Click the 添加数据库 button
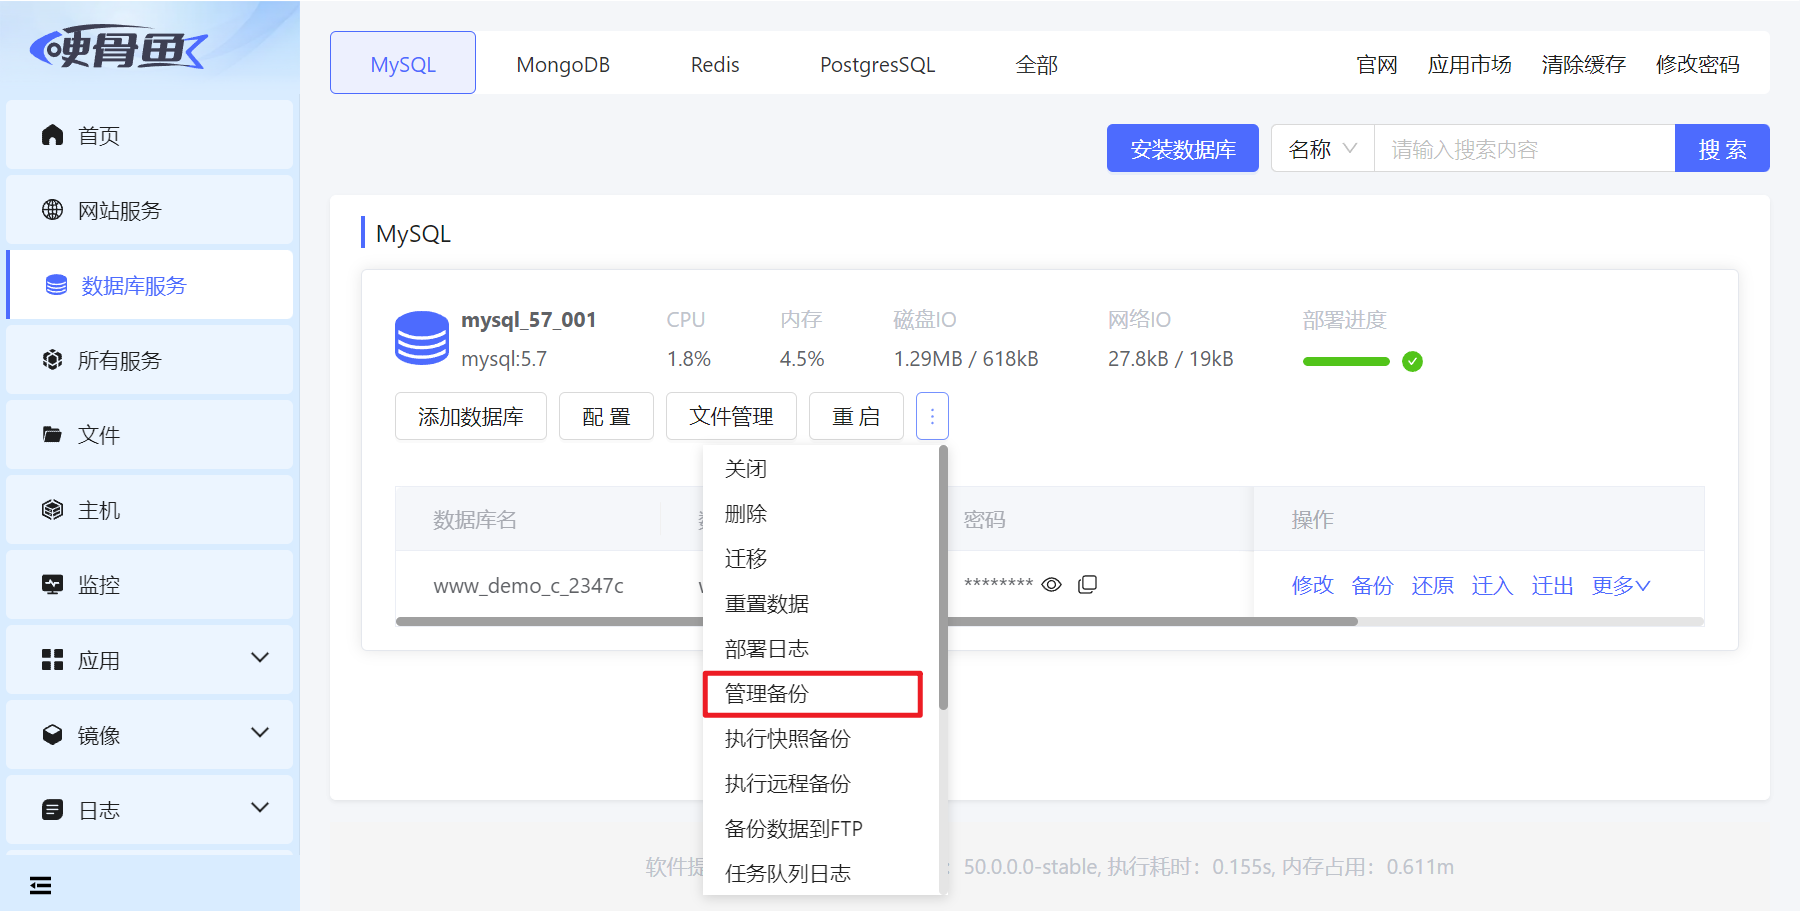Screen dimensions: 1800x911 [x=471, y=416]
